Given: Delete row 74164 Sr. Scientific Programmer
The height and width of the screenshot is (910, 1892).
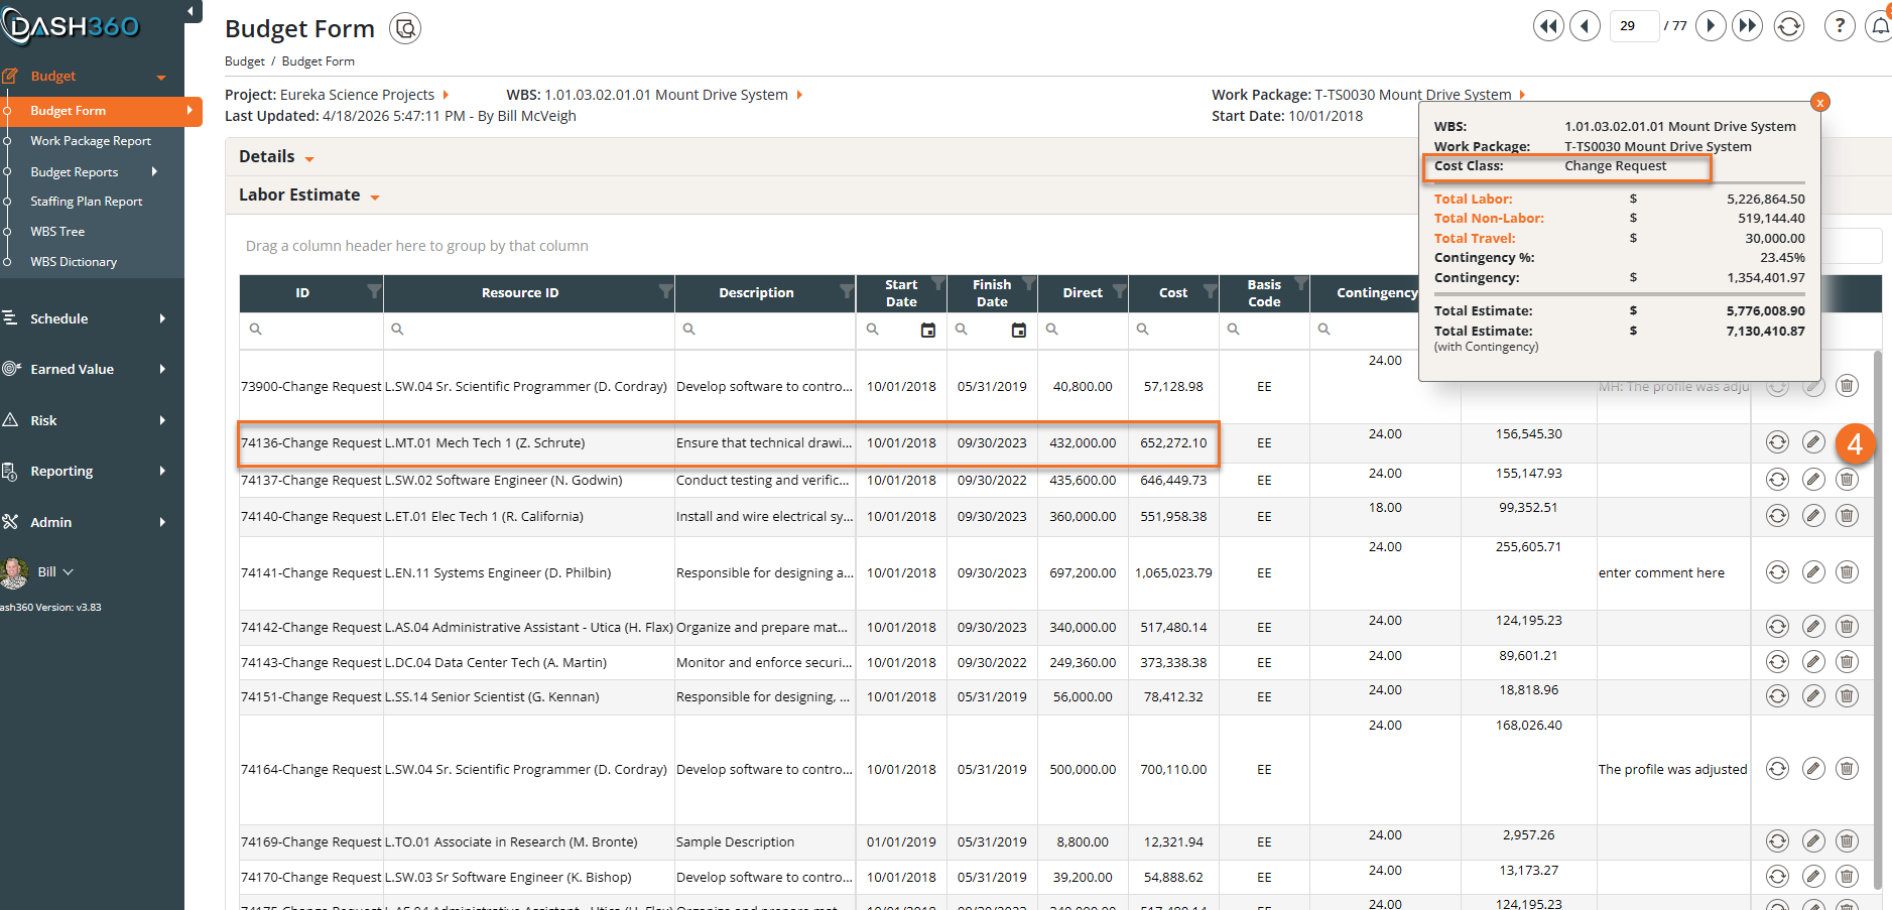Looking at the screenshot, I should click(x=1847, y=769).
